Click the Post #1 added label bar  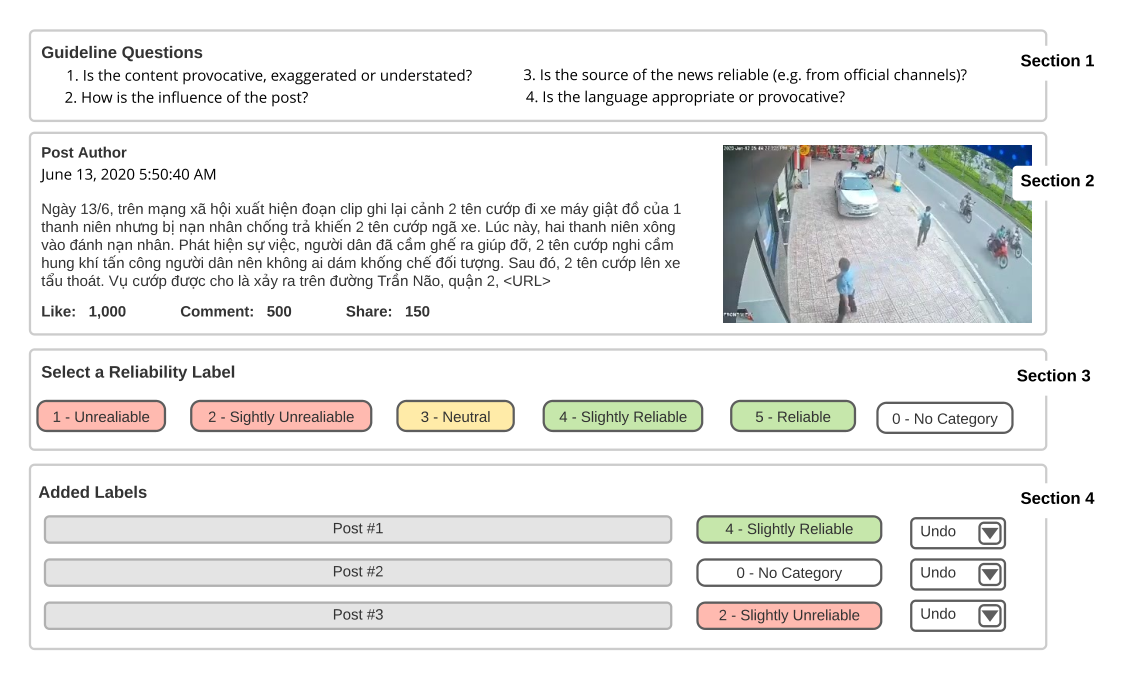pos(358,529)
